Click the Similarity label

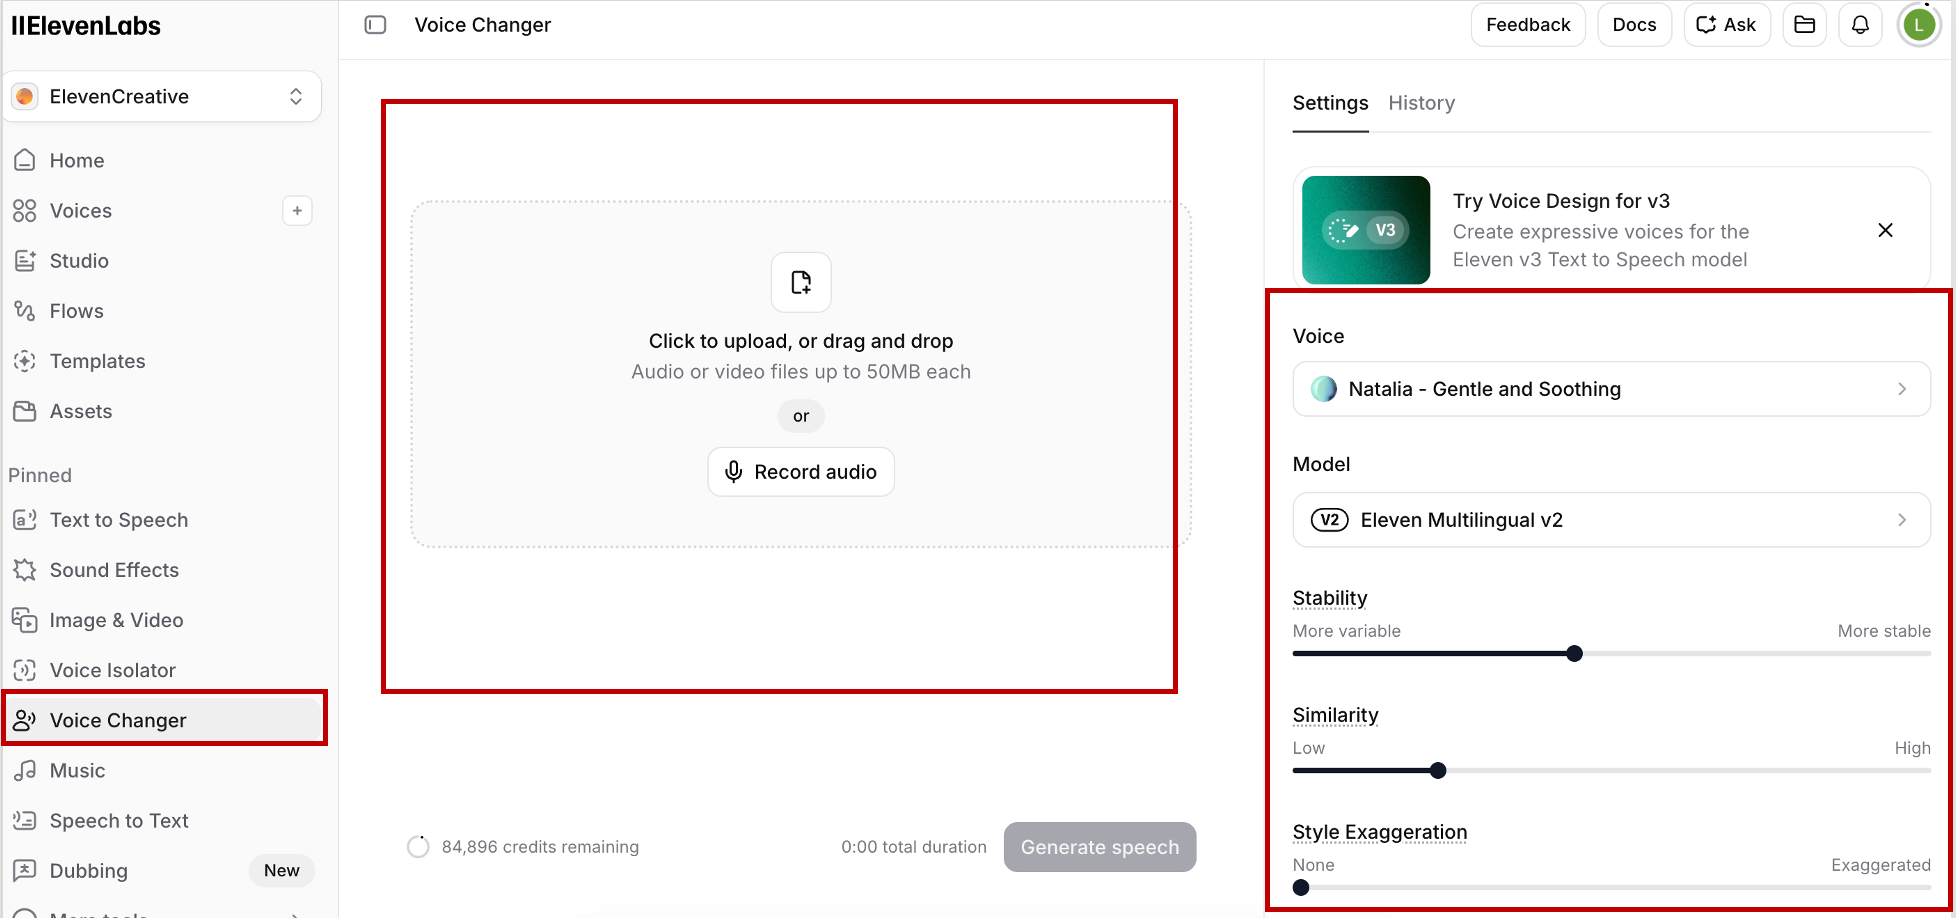point(1335,715)
